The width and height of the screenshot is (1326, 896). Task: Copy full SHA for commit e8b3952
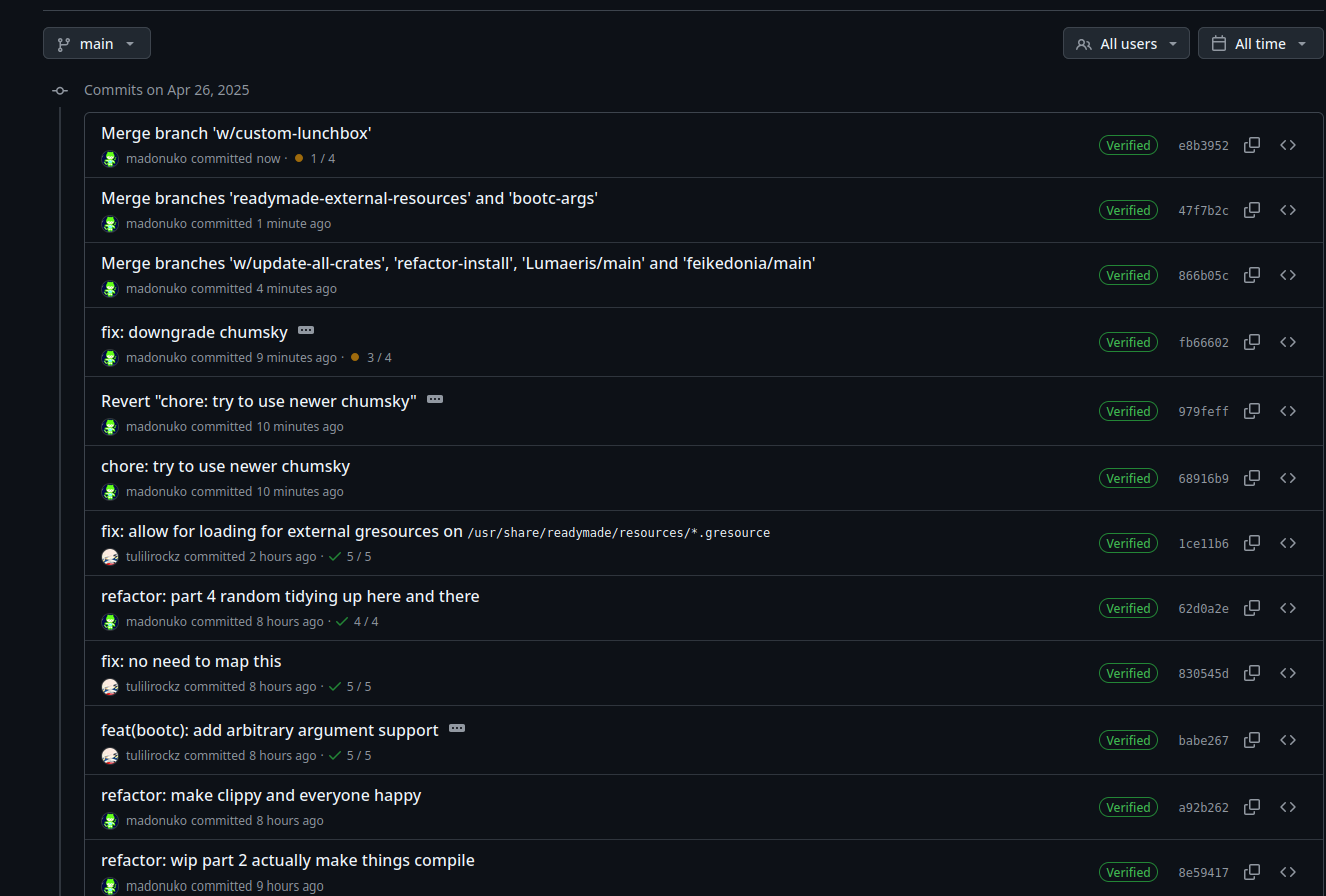point(1251,145)
